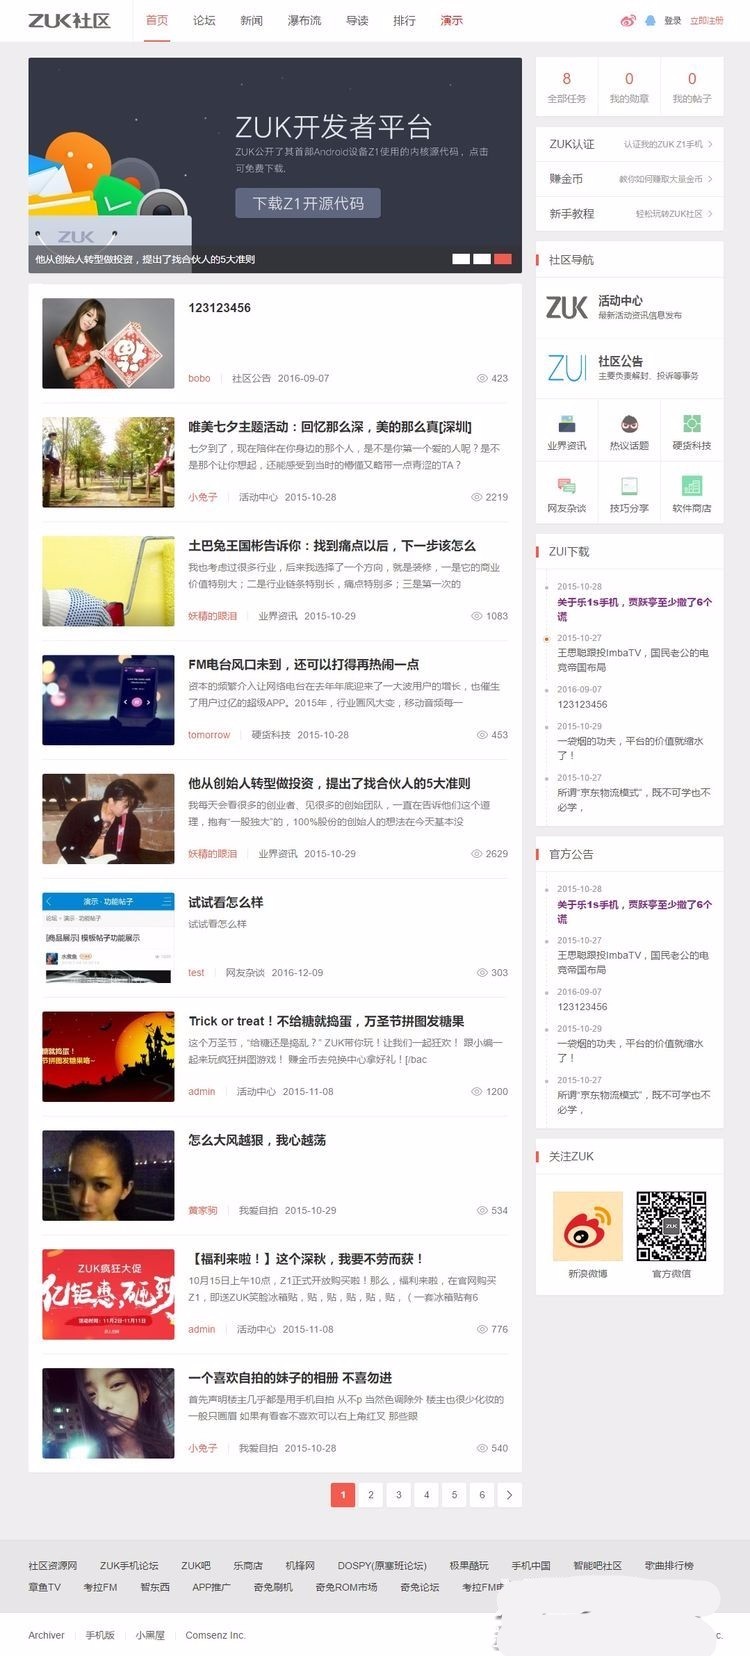Click author tomorrow on FM电台 post
Viewport: 750px width, 1656px height.
pos(209,735)
